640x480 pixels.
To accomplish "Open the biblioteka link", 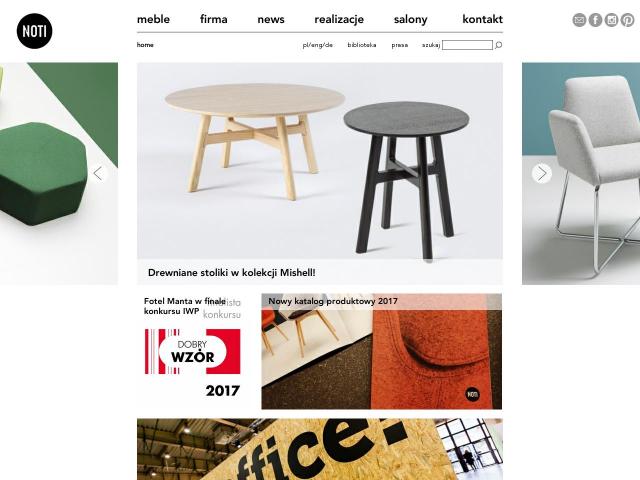I will pyautogui.click(x=362, y=45).
